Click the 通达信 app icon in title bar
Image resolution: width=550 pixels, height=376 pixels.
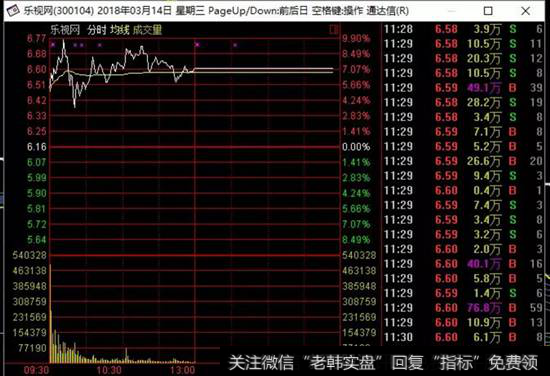(13, 11)
